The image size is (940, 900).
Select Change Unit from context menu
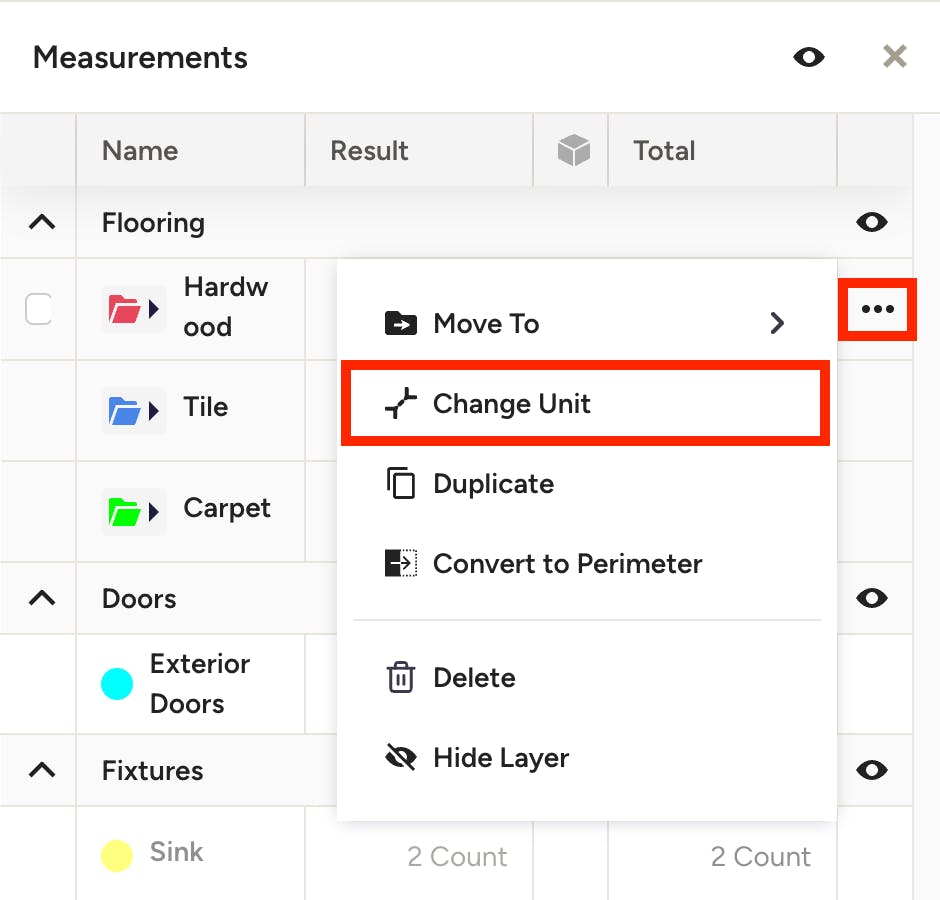click(585, 403)
